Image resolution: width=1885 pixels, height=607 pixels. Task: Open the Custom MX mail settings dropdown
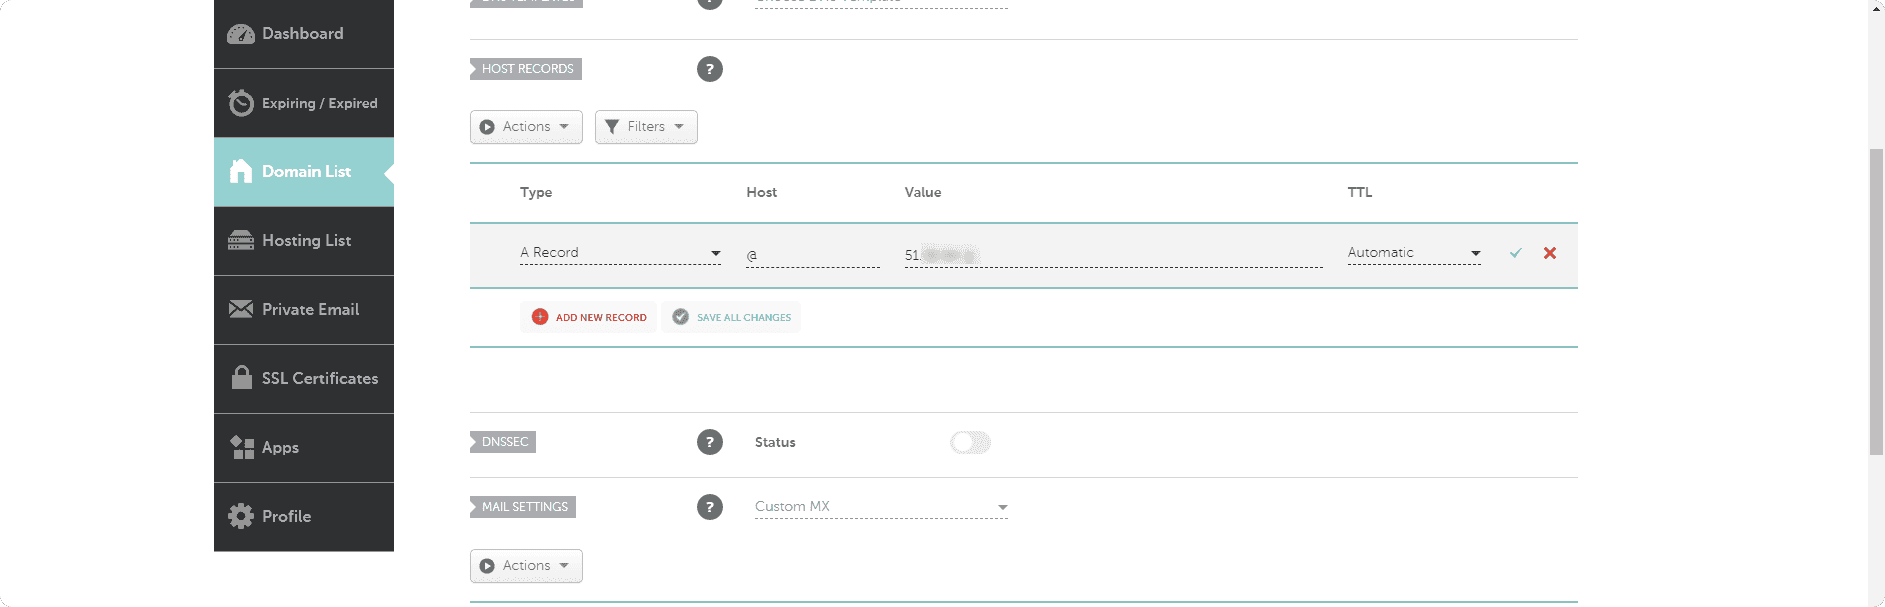click(880, 507)
